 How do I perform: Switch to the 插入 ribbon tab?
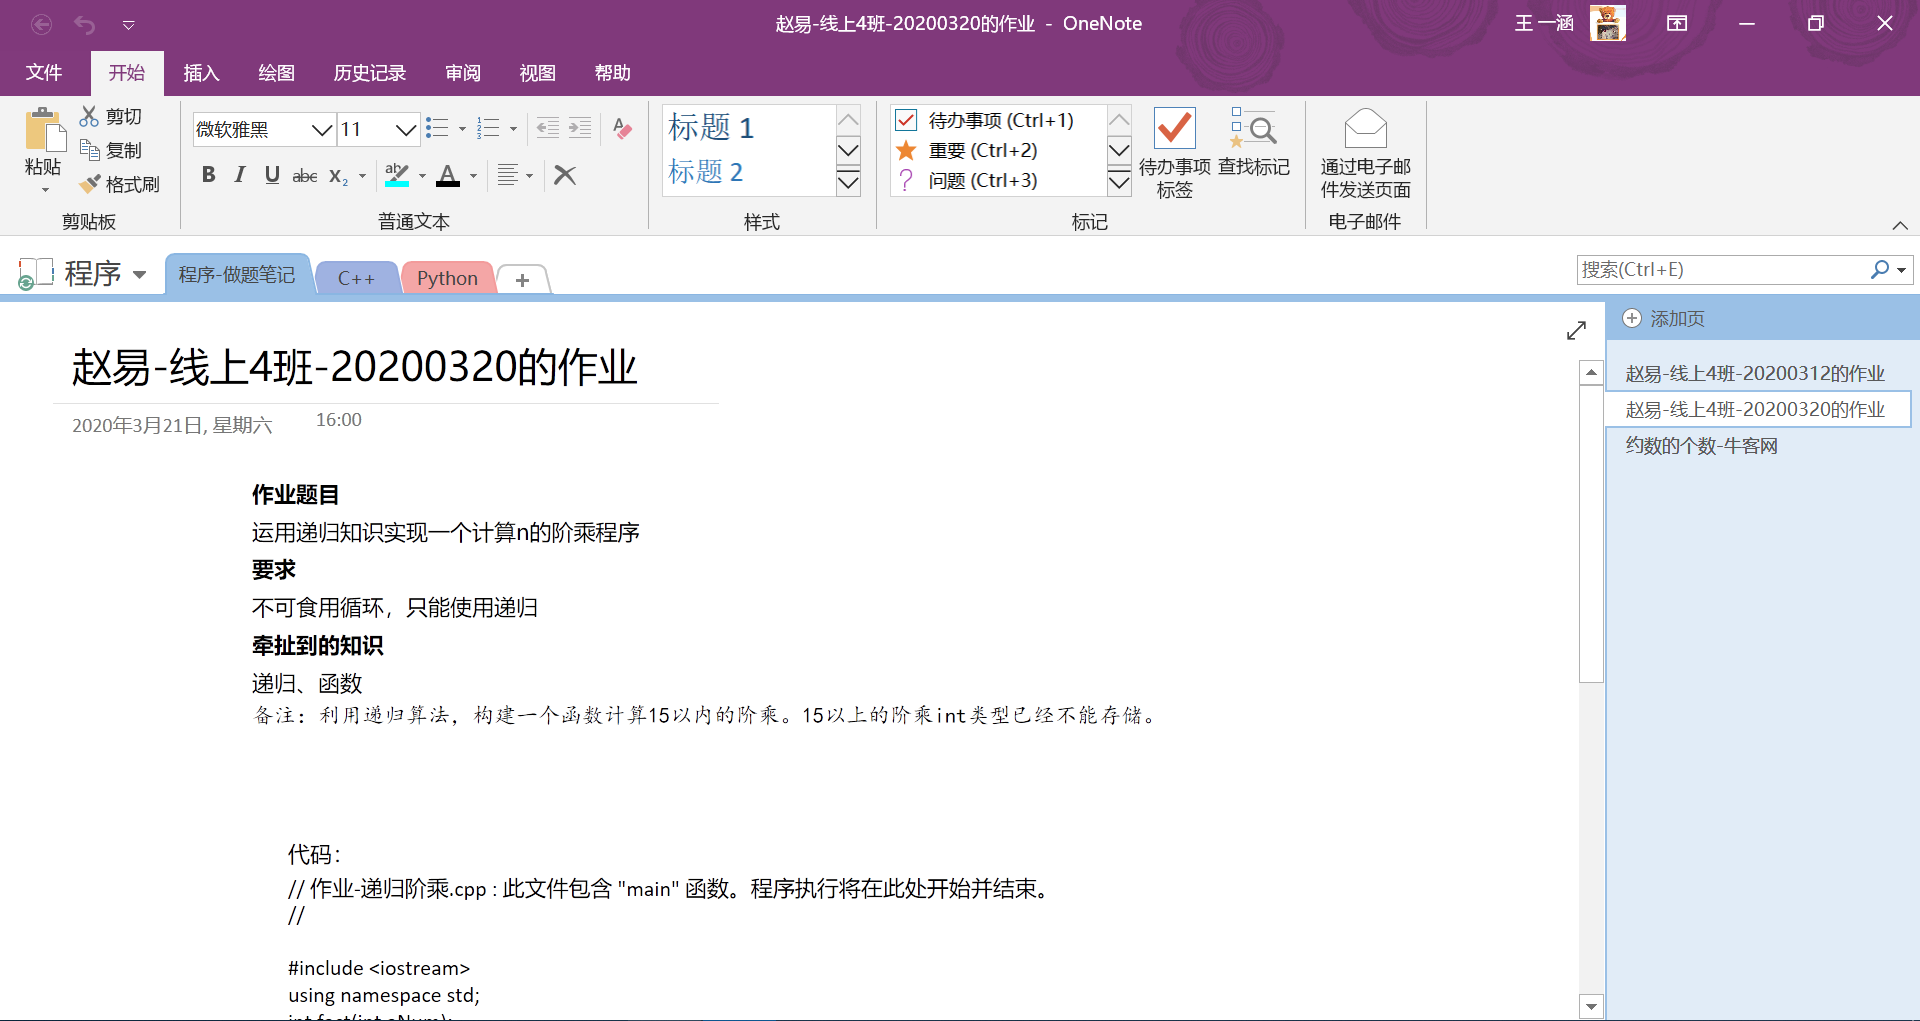coord(201,73)
